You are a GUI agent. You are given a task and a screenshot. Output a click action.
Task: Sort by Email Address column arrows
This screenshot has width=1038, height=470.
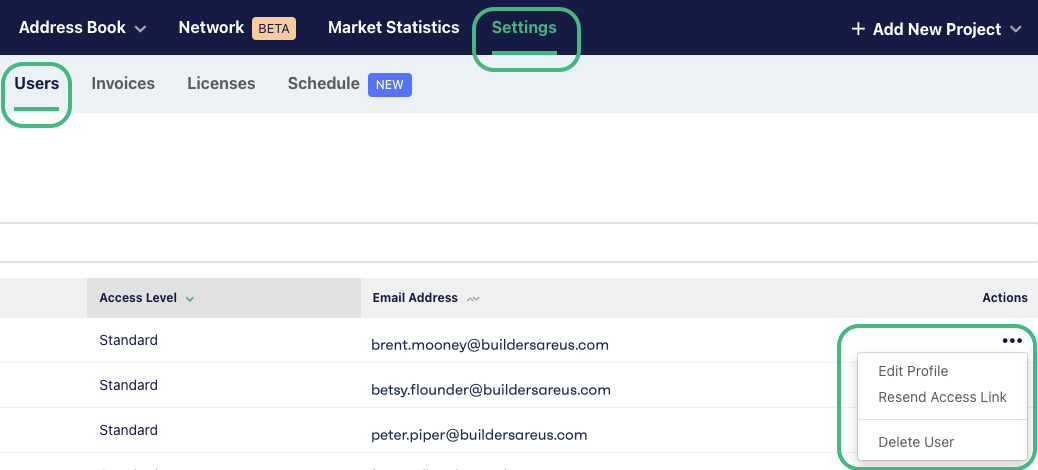[x=473, y=299]
